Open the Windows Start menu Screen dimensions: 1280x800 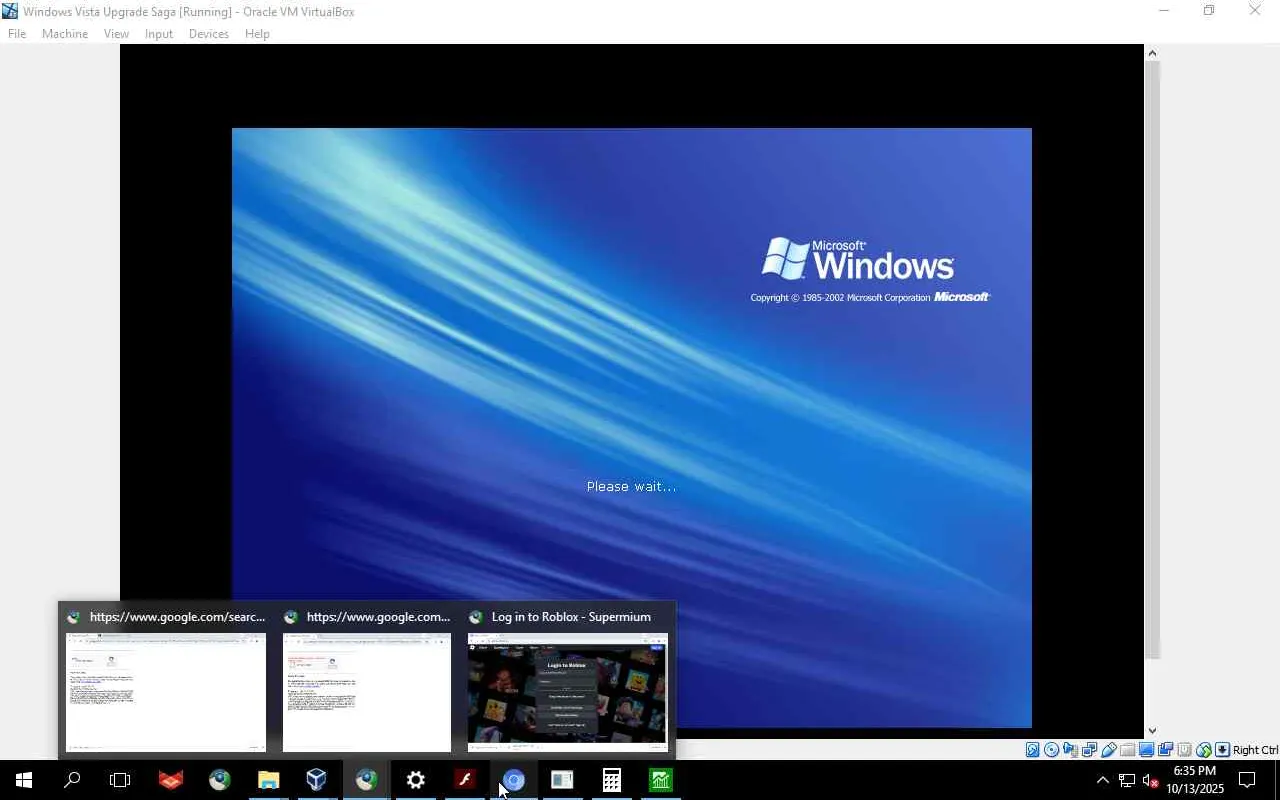tap(24, 780)
